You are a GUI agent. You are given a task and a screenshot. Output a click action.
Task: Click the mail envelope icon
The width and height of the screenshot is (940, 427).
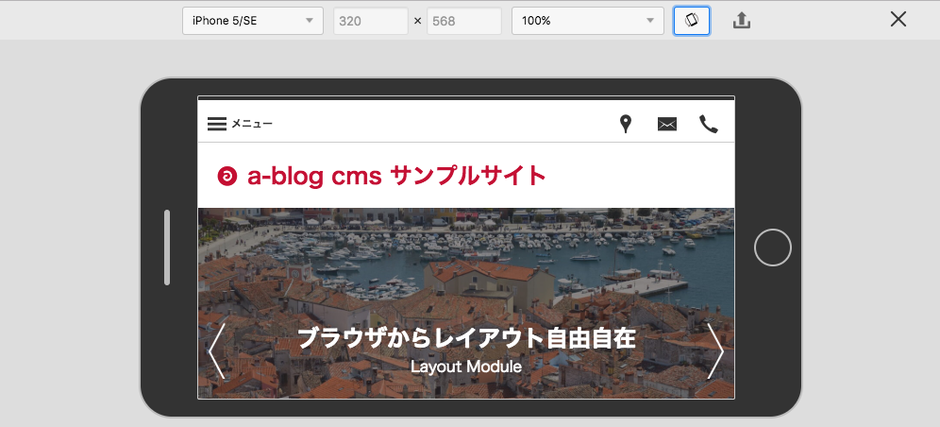pyautogui.click(x=667, y=124)
